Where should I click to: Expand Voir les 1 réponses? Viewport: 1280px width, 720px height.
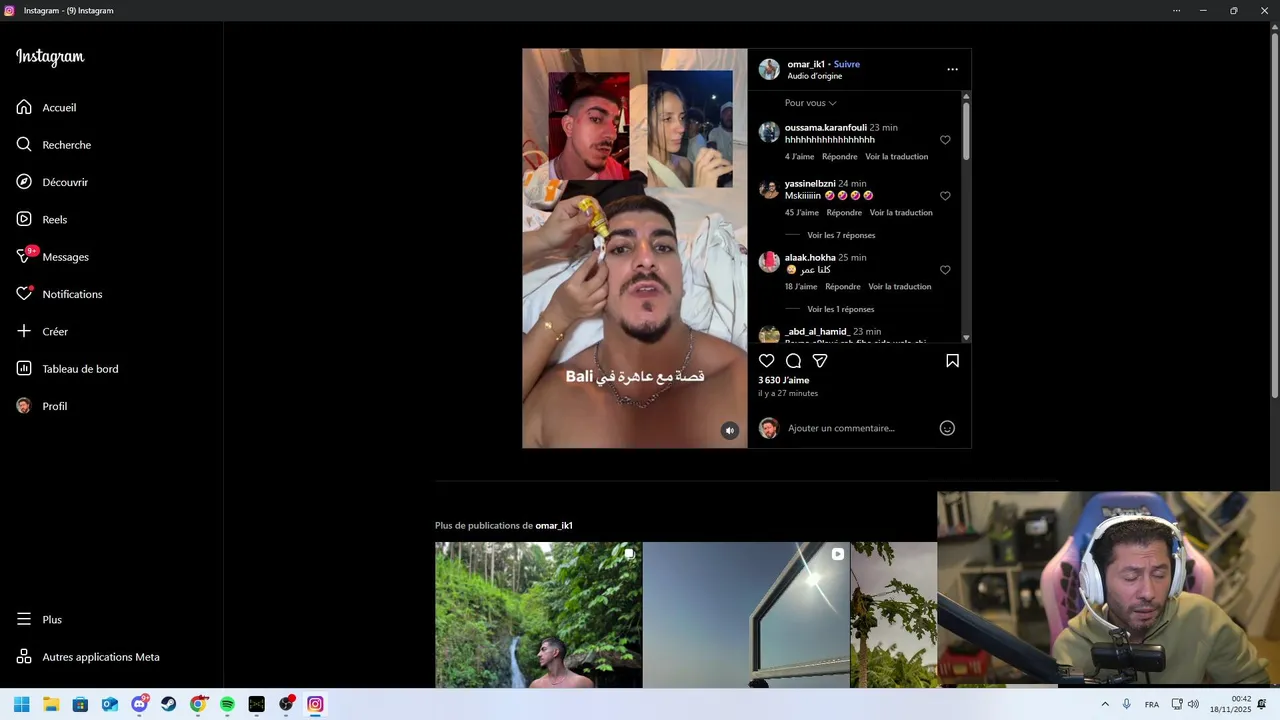point(841,309)
